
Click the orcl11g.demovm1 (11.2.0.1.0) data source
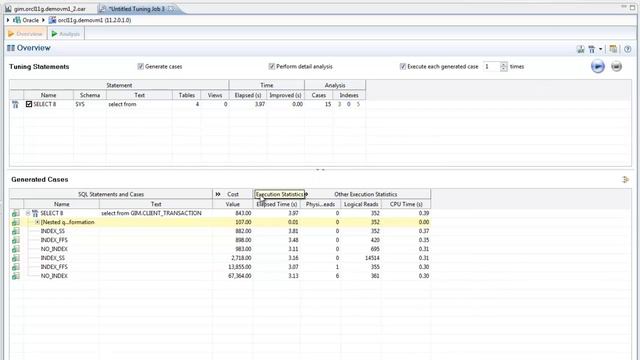[90, 20]
